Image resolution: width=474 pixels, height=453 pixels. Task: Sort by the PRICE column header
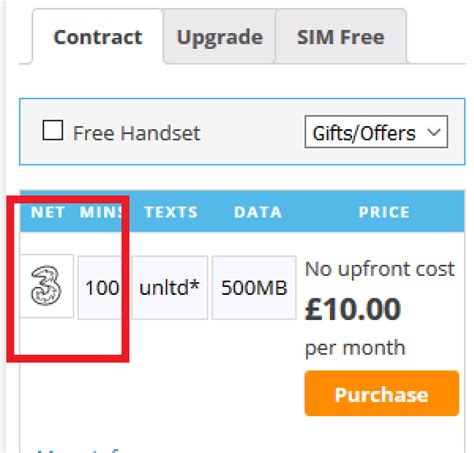(384, 212)
